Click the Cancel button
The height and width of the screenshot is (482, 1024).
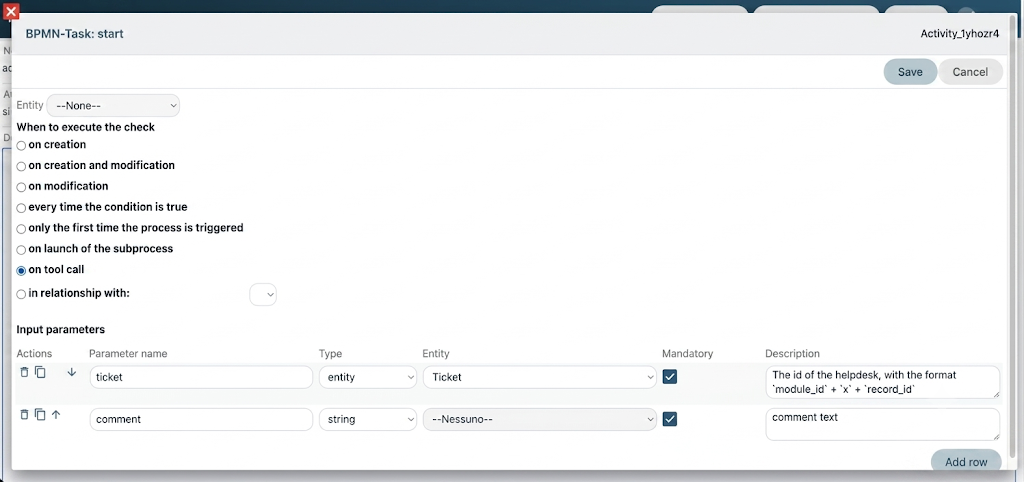pos(970,72)
